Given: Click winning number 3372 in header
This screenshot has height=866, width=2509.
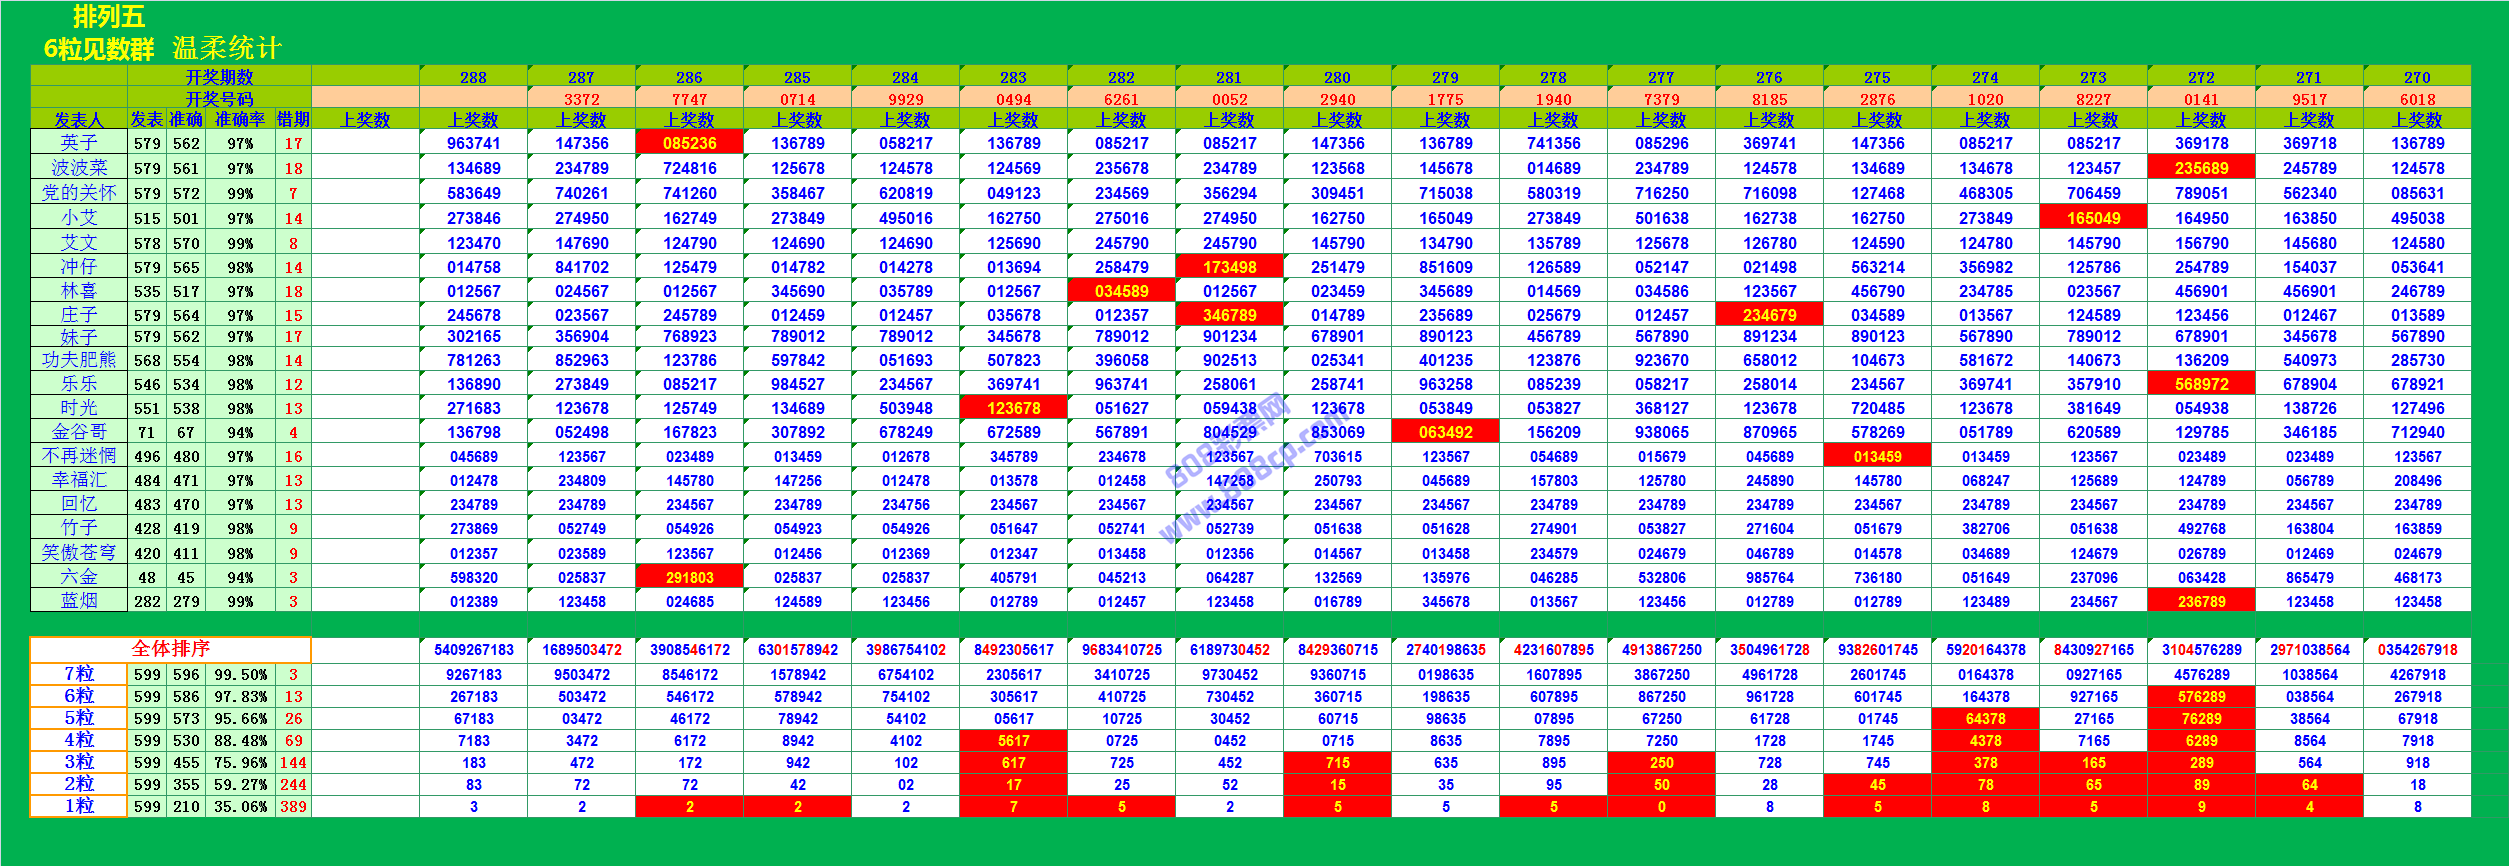Looking at the screenshot, I should (581, 99).
